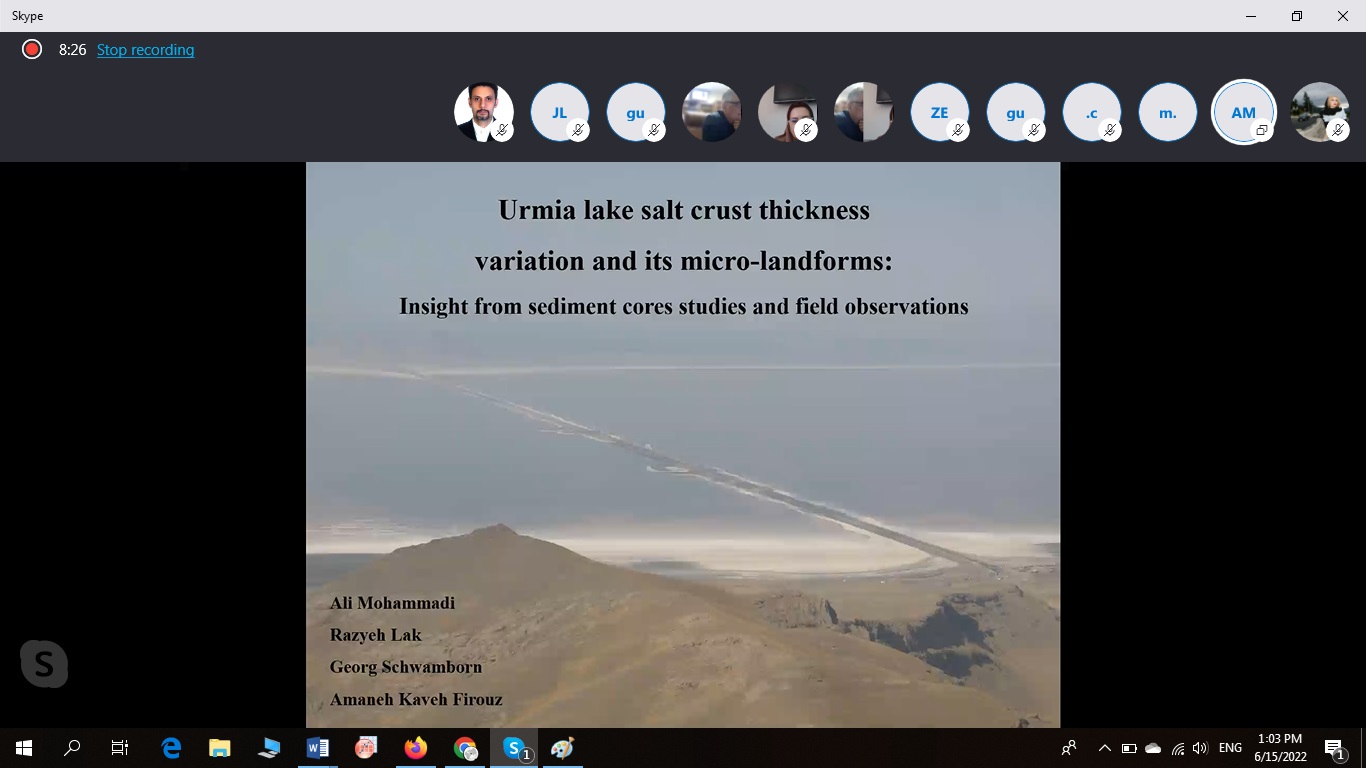Expand the hidden system tray icons

coord(1104,748)
